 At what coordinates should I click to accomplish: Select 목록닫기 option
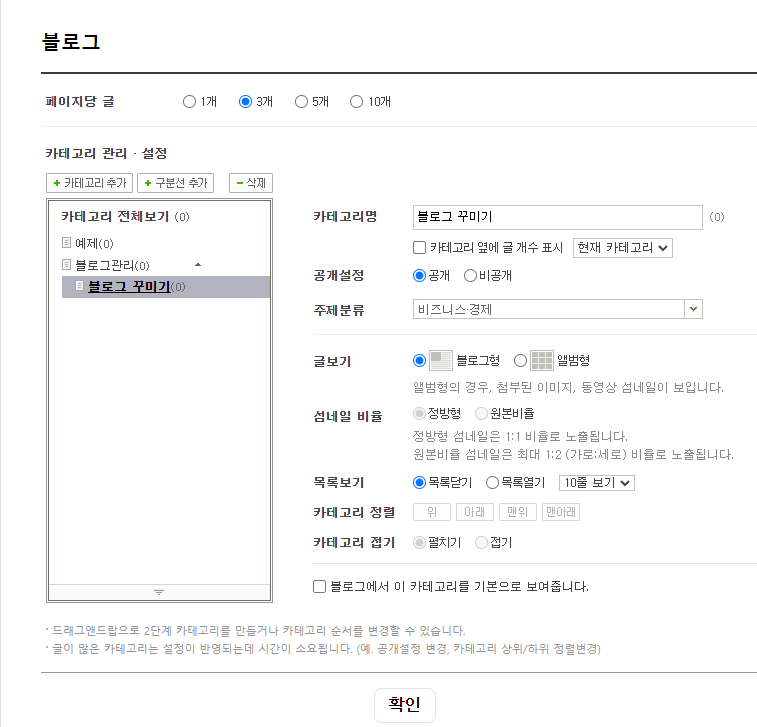point(420,483)
